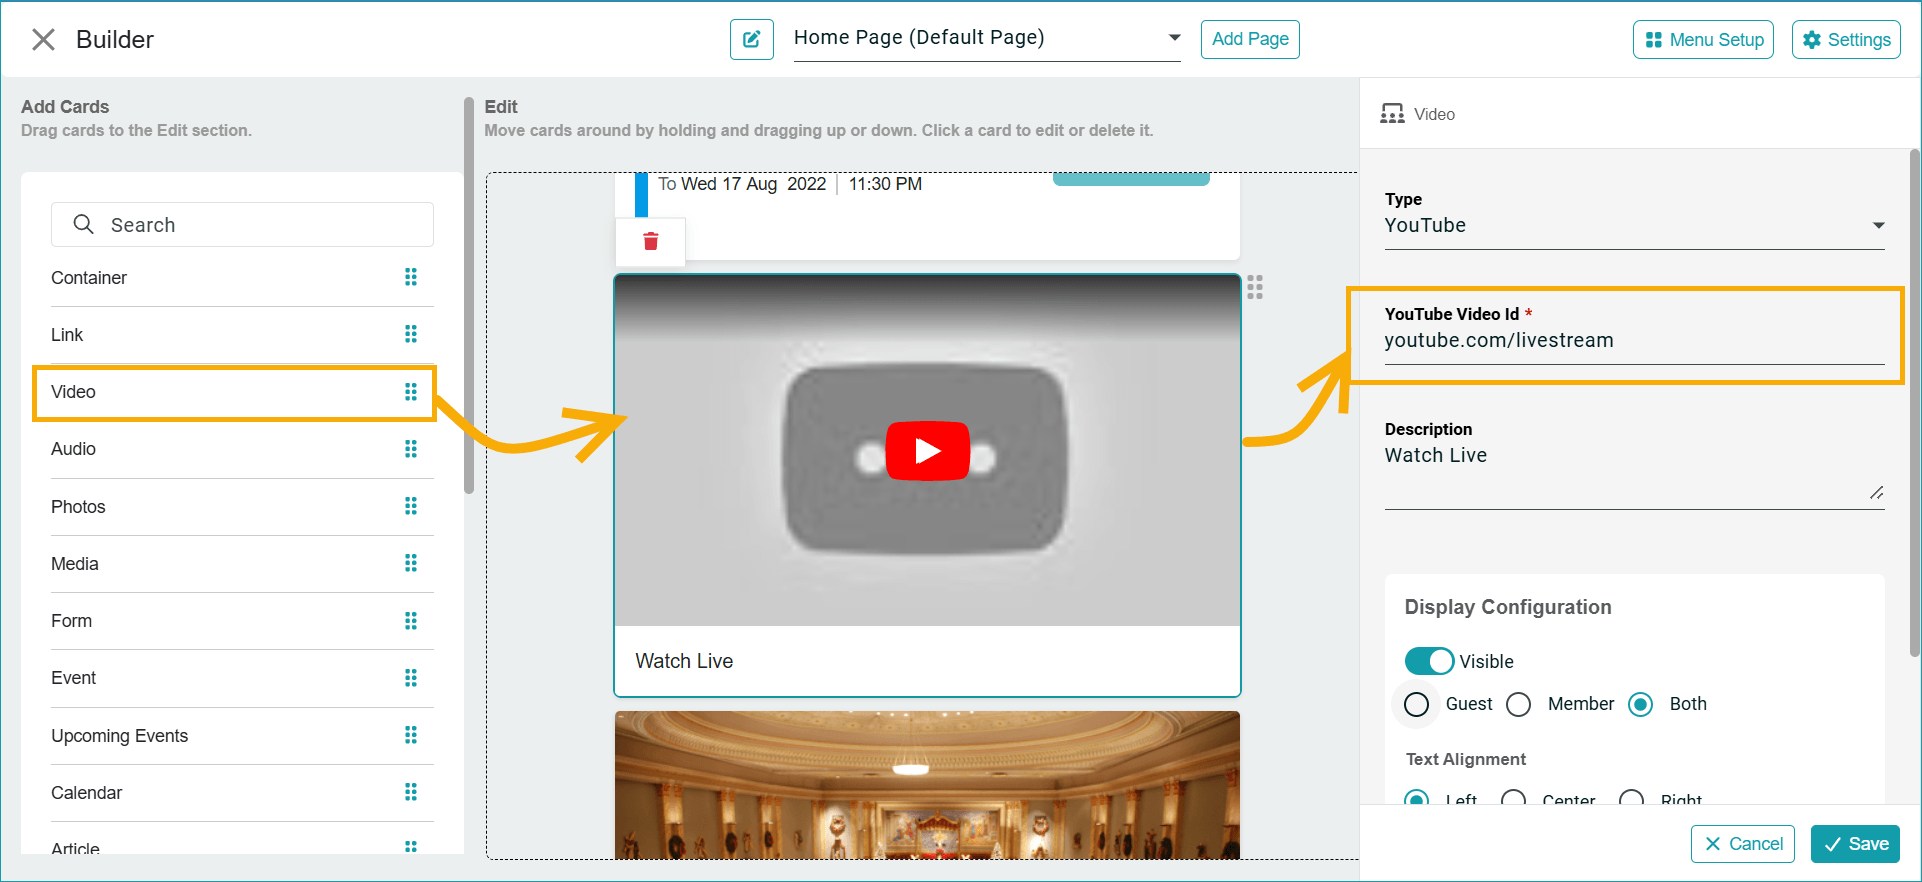1922x882 pixels.
Task: Grab the Event card drag handle
Action: (x=411, y=678)
